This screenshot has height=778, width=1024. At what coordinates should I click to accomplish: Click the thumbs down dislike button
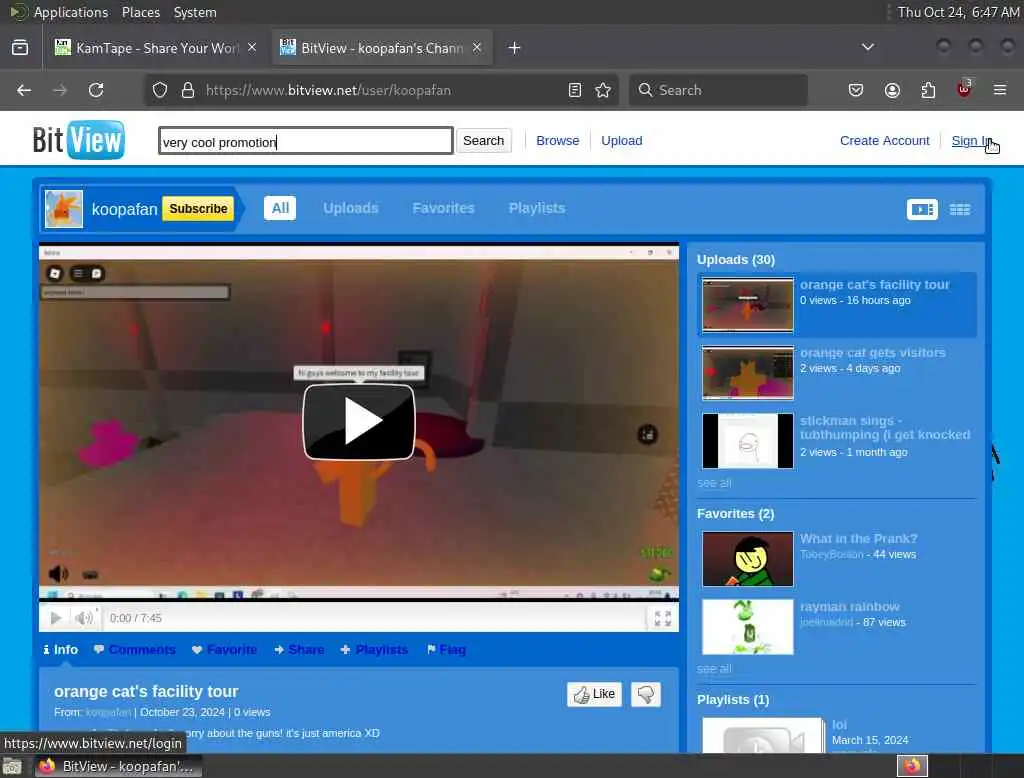click(x=646, y=694)
